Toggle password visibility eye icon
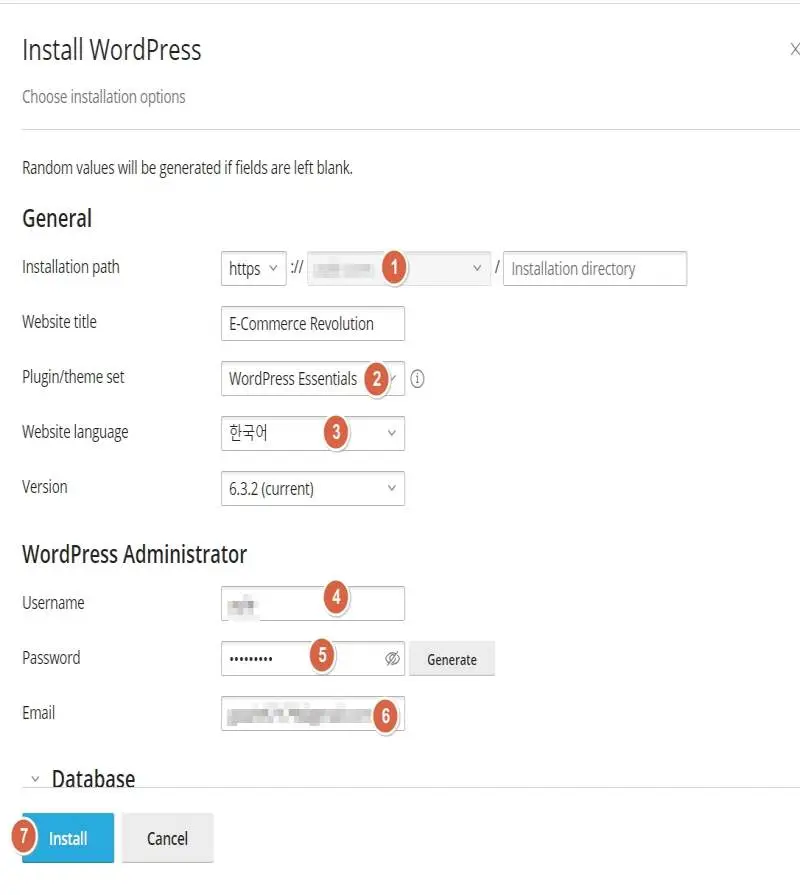 (x=392, y=659)
